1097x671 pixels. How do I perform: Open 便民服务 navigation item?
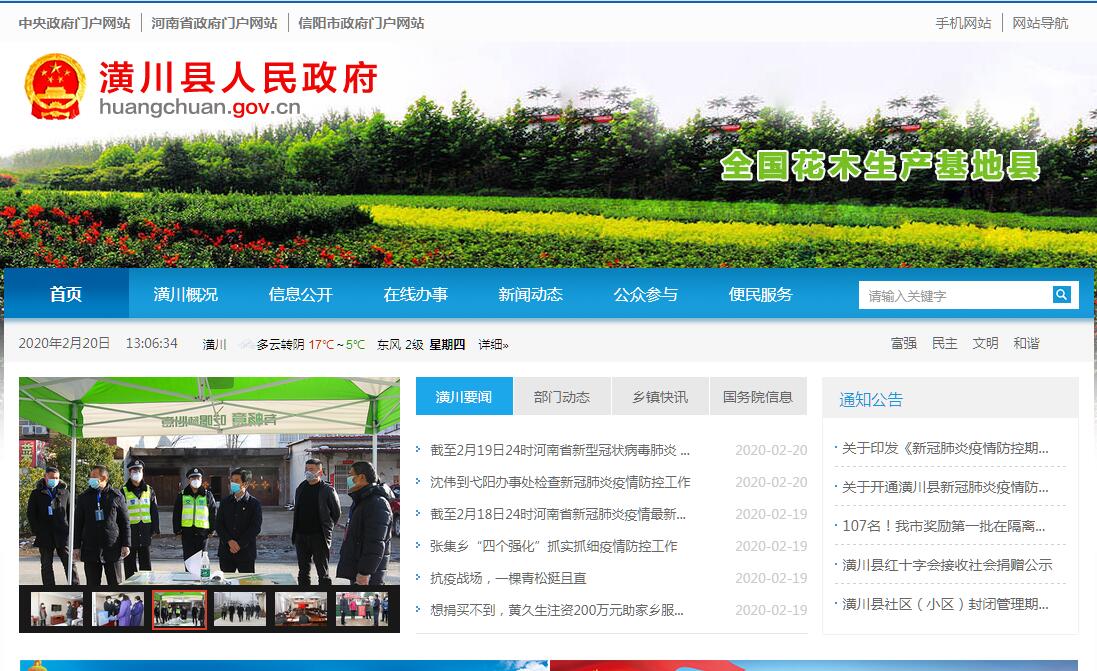(x=760, y=294)
